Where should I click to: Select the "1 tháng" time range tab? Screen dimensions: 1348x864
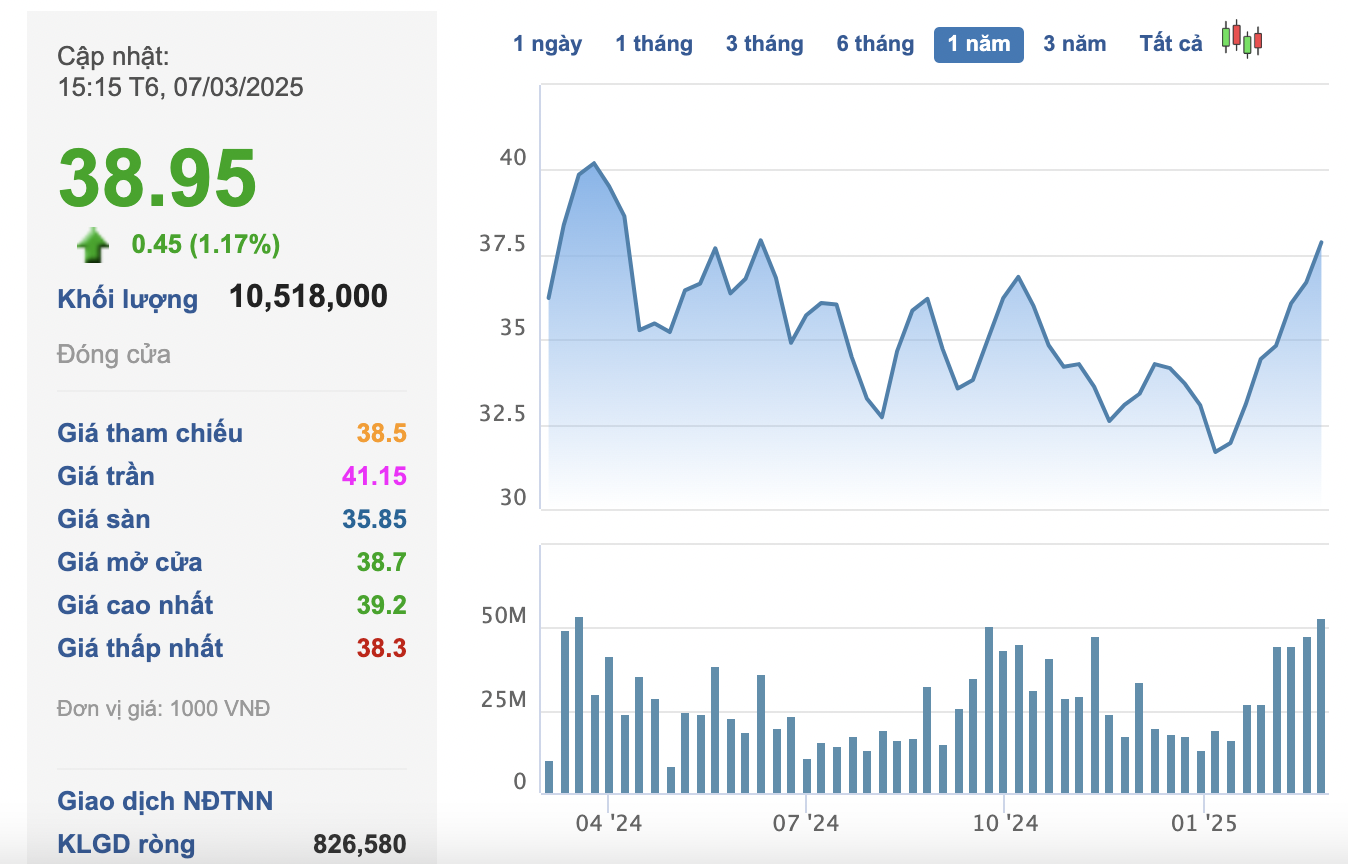(654, 44)
